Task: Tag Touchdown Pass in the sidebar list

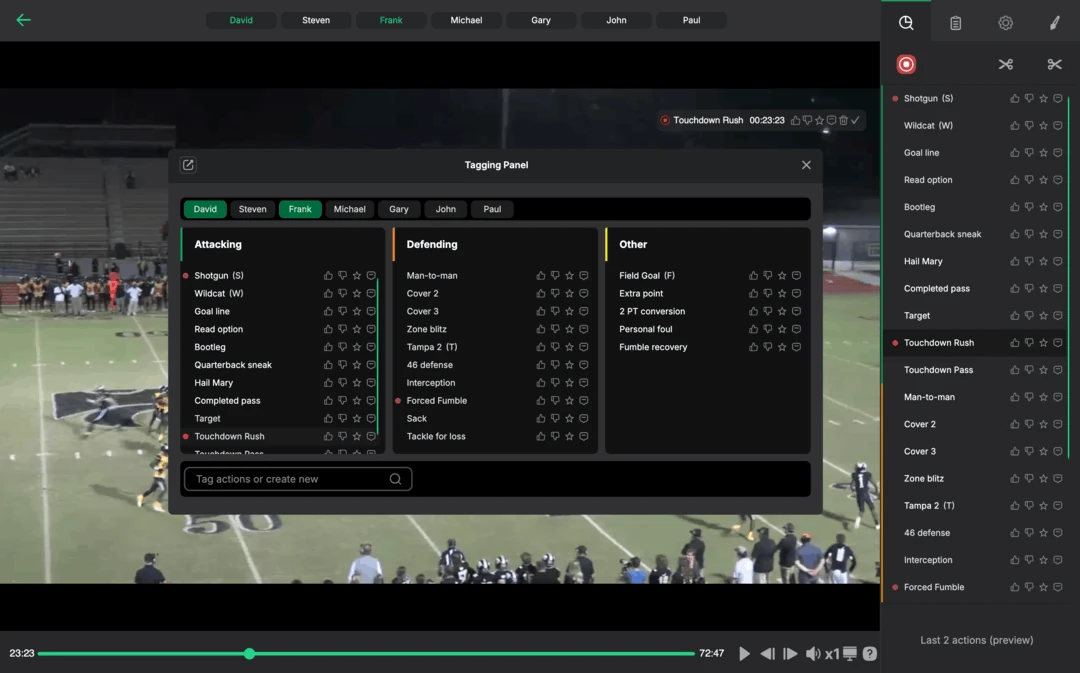Action: pyautogui.click(x=938, y=370)
